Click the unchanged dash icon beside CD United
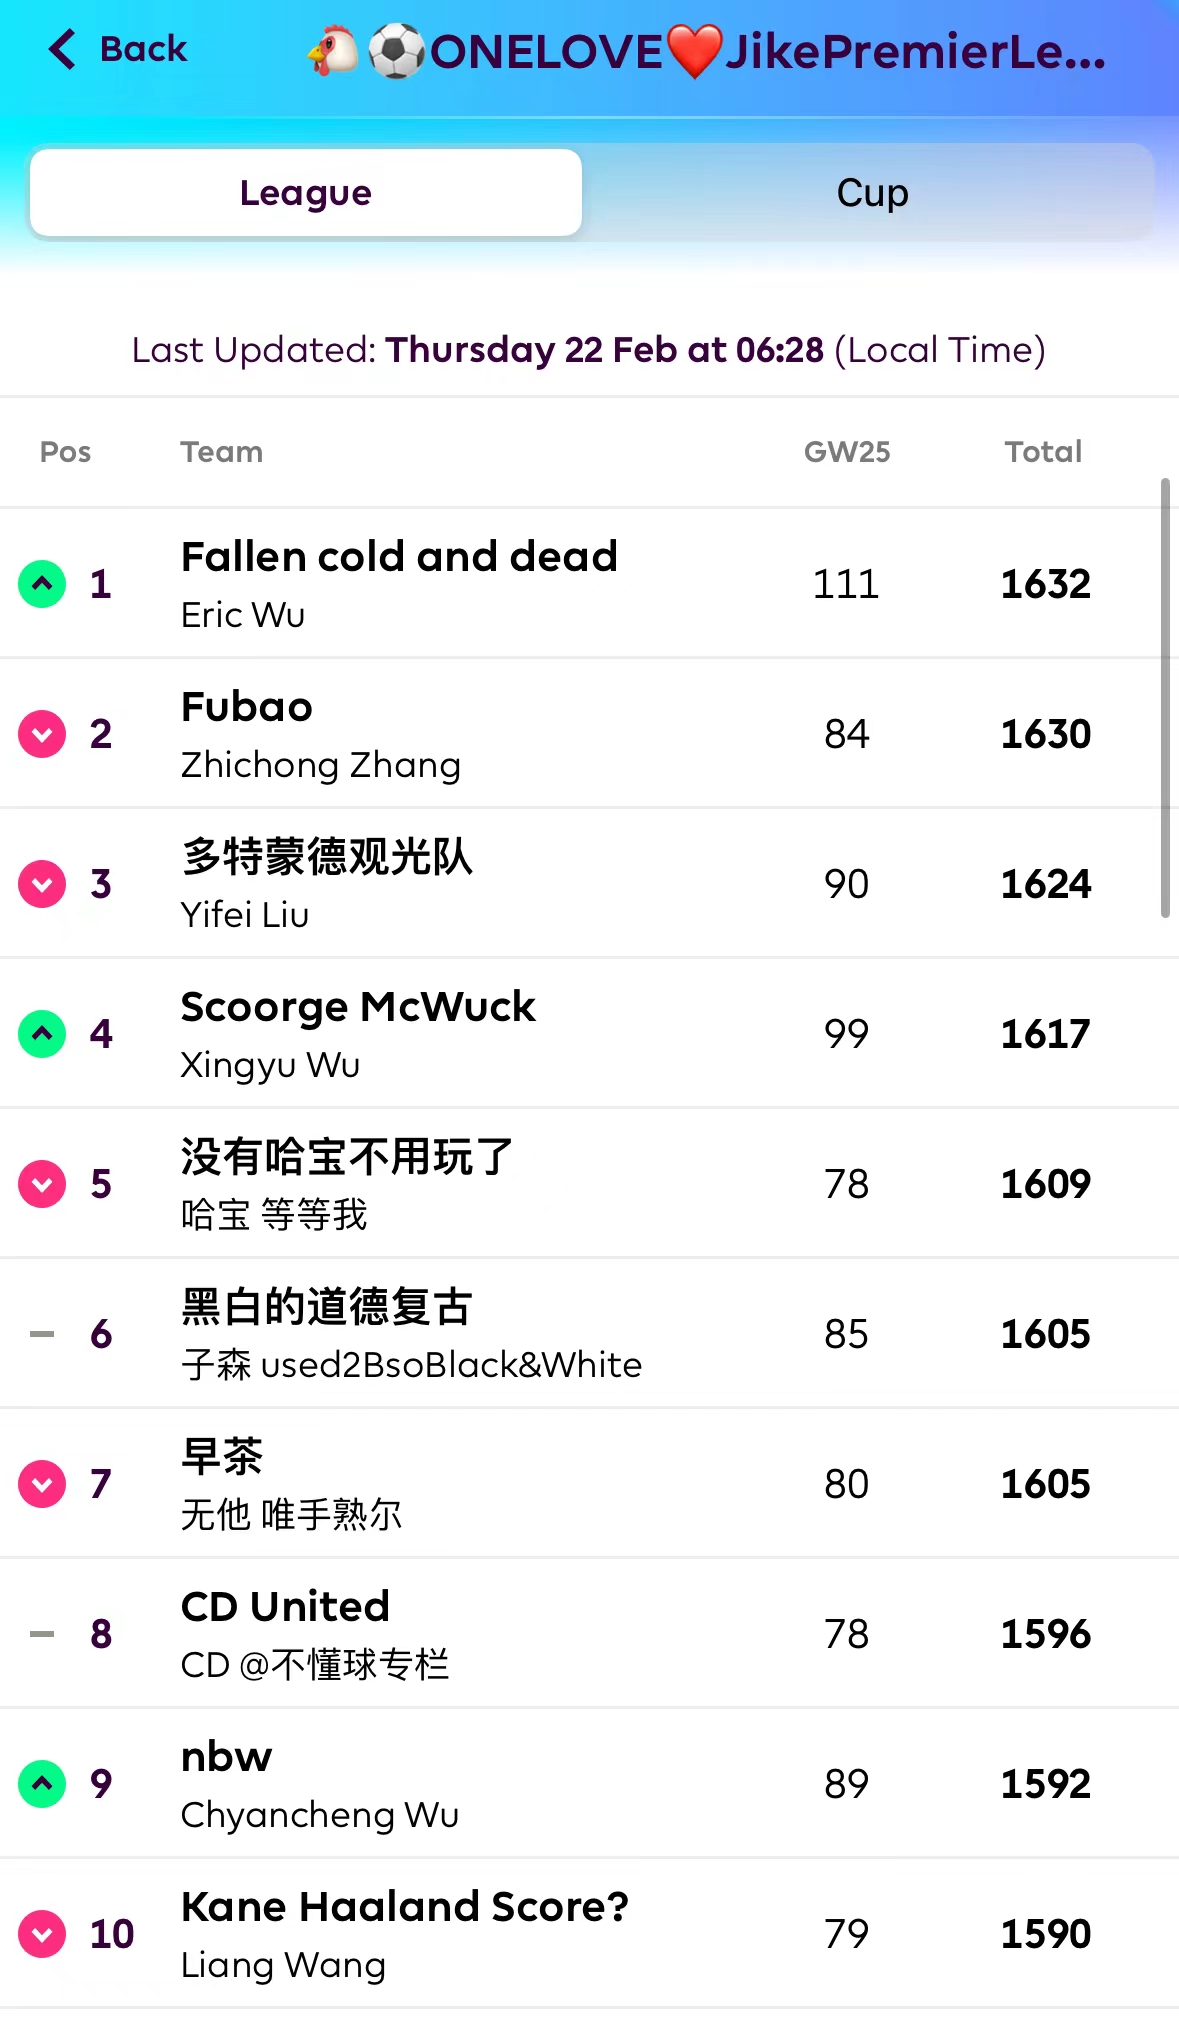Viewport: 1179px width, 2021px height. tap(42, 1634)
